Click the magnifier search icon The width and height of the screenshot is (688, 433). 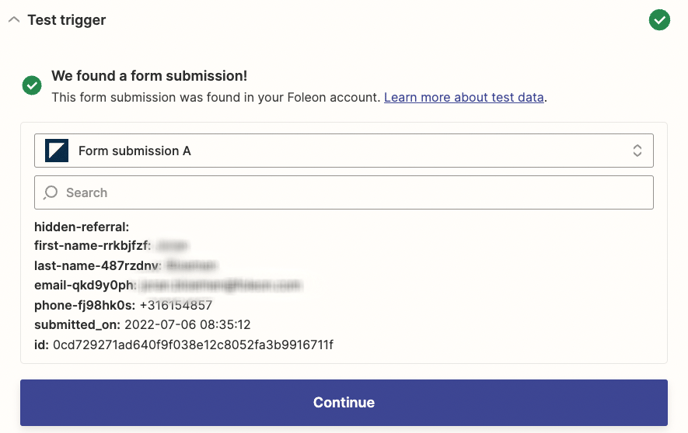click(x=51, y=192)
